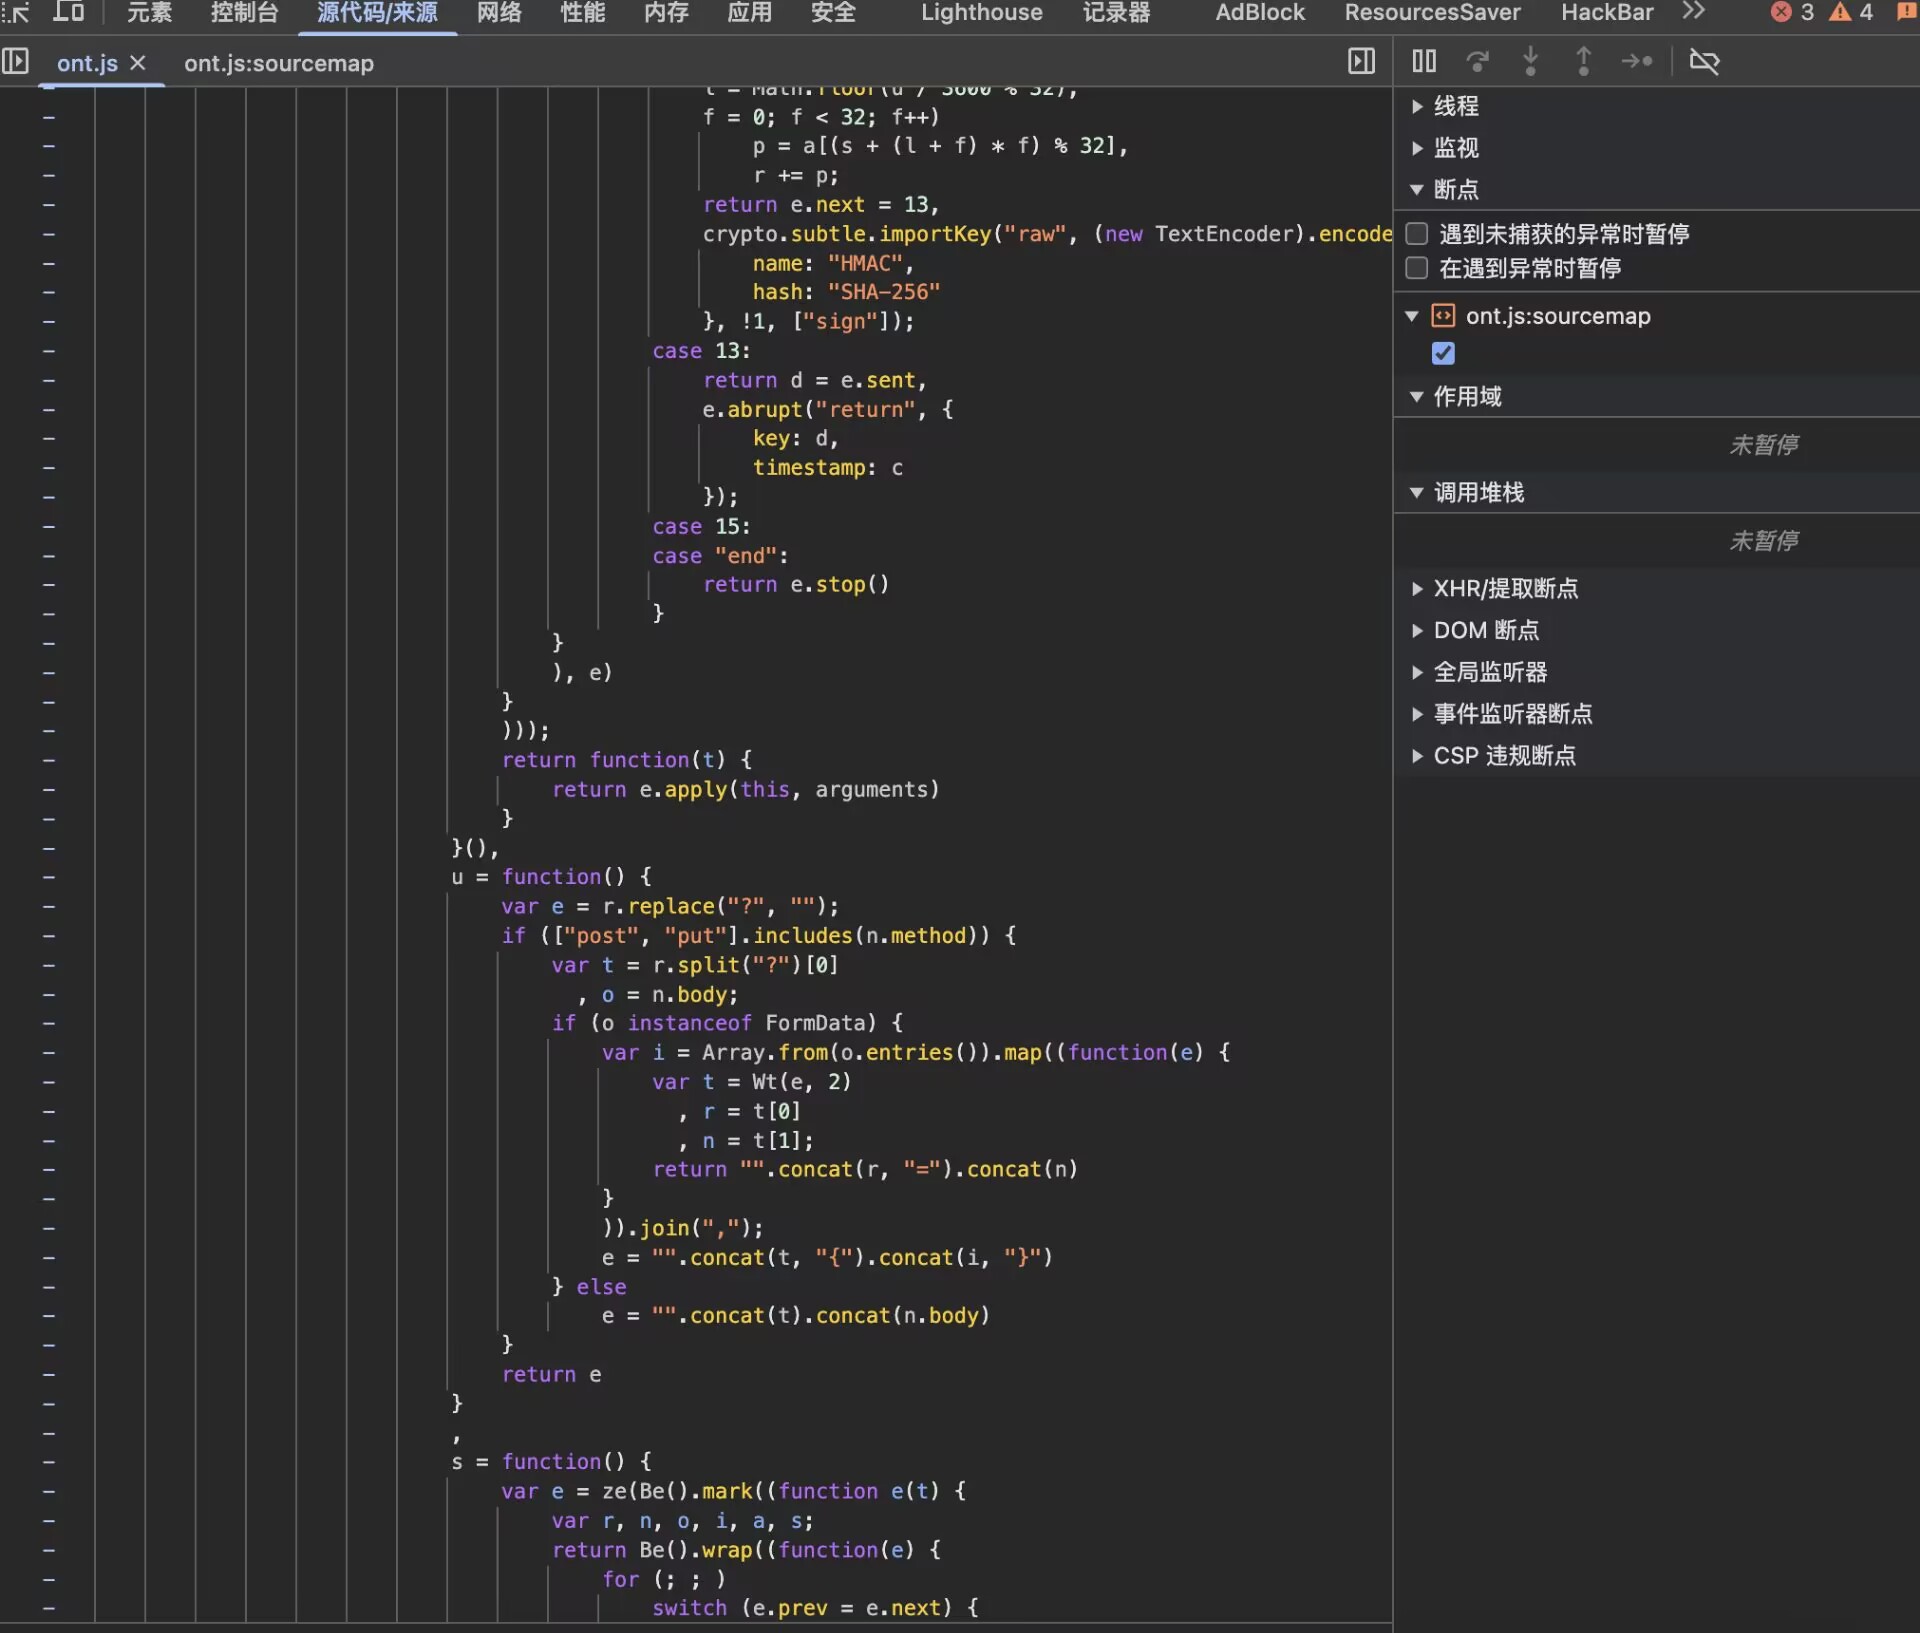Expand the DOM 断点 section
1920x1633 pixels.
click(1417, 631)
